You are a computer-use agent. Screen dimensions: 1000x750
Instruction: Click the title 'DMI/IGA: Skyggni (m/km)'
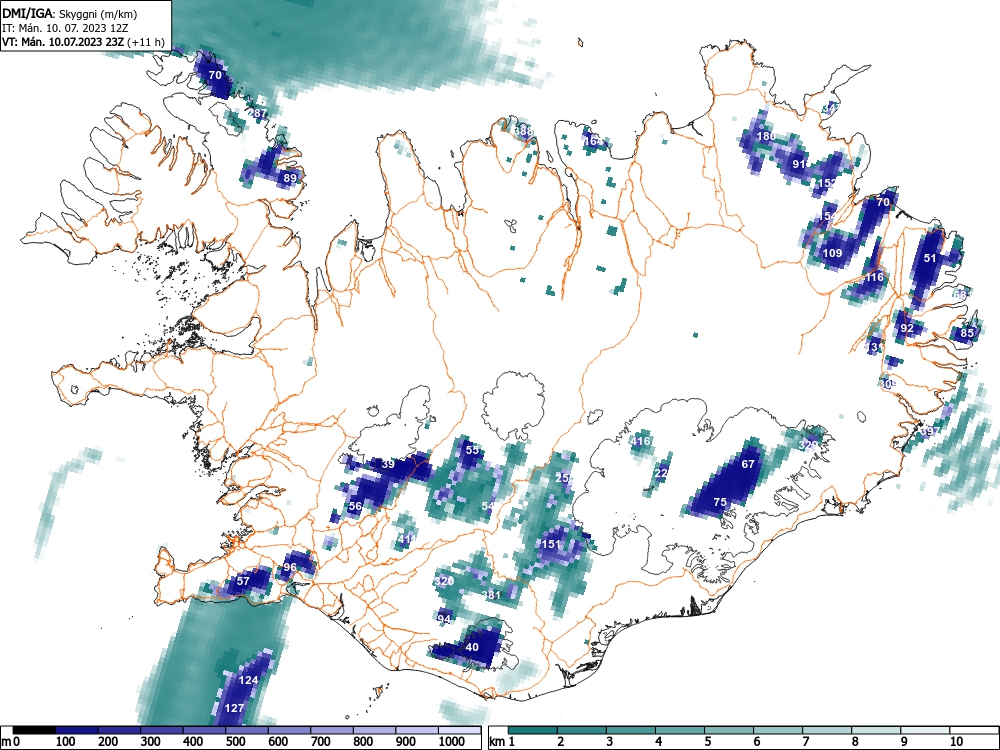click(70, 13)
